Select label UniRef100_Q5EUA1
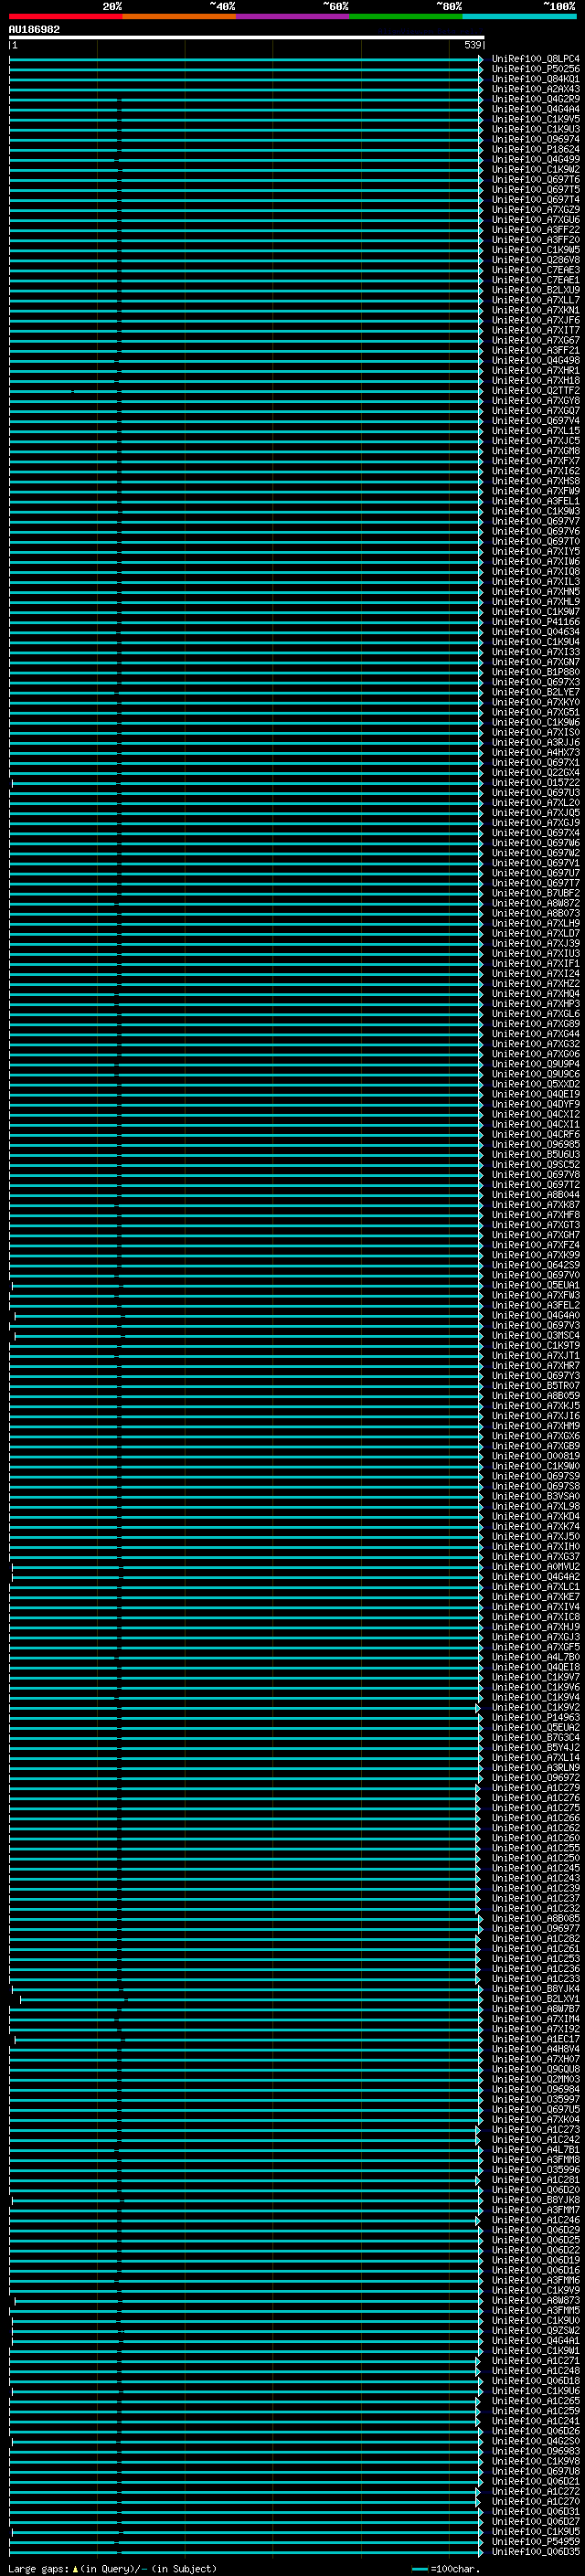Screen dimensions: 585x2576 535,1285
